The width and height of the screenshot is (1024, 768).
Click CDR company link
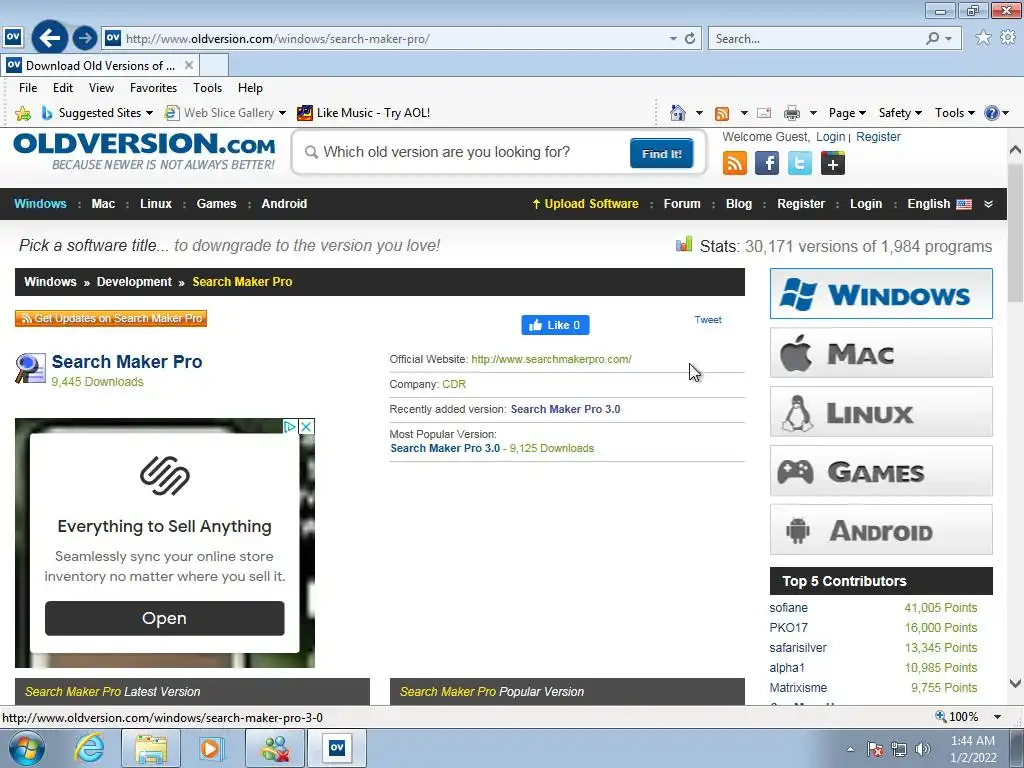[454, 384]
